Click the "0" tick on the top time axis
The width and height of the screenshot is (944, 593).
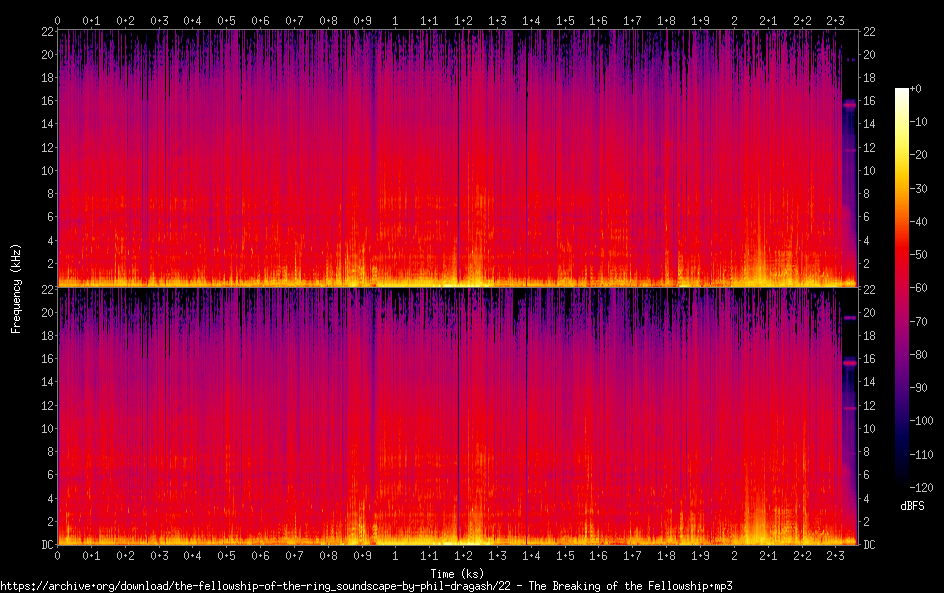tap(58, 20)
